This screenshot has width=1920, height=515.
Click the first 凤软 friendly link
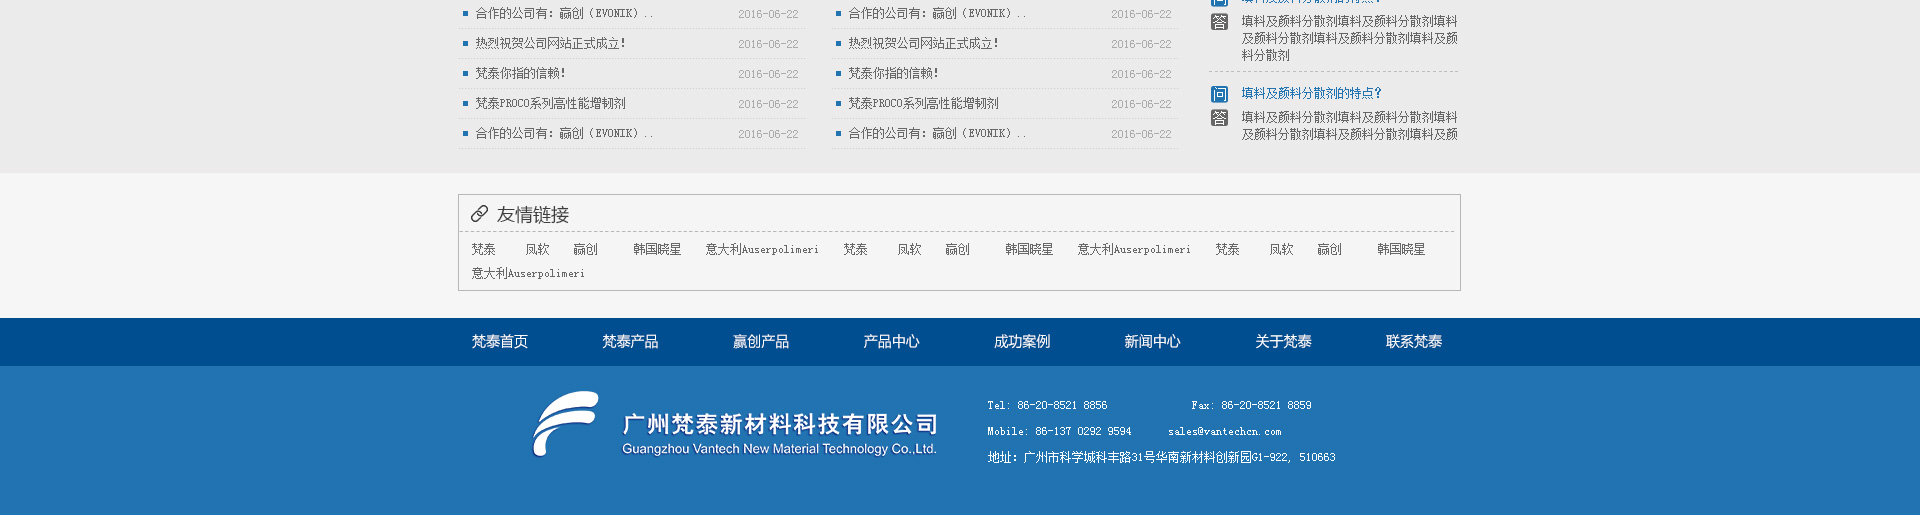537,250
